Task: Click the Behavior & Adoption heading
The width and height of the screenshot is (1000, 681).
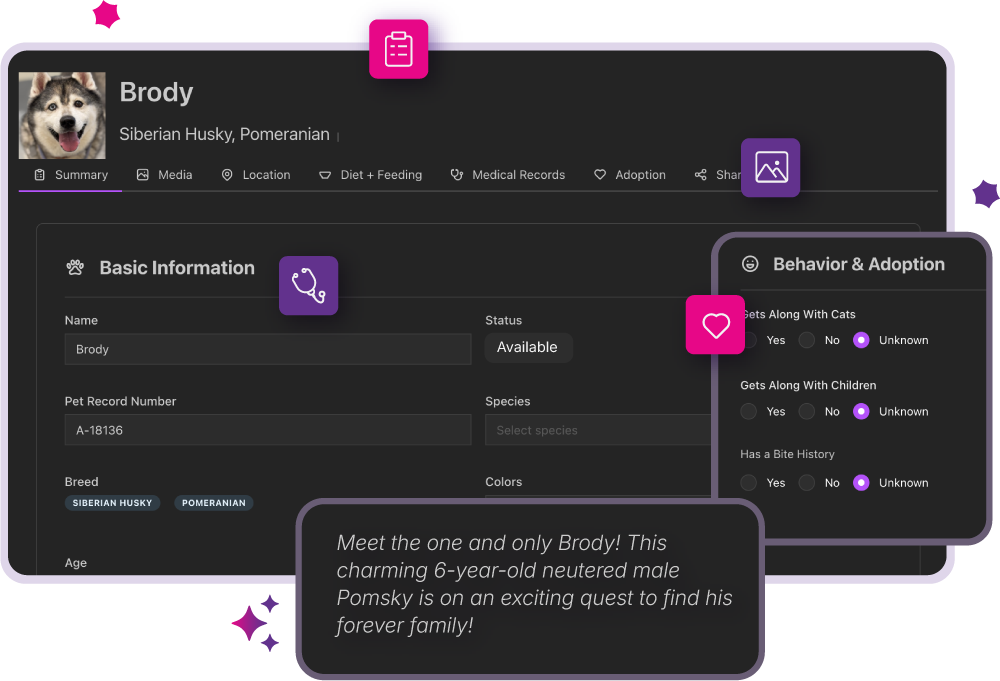Action: pos(858,263)
